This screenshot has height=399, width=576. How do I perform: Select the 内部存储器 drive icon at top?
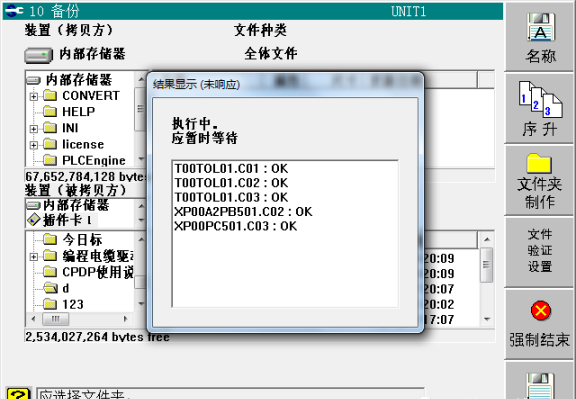pyautogui.click(x=38, y=55)
